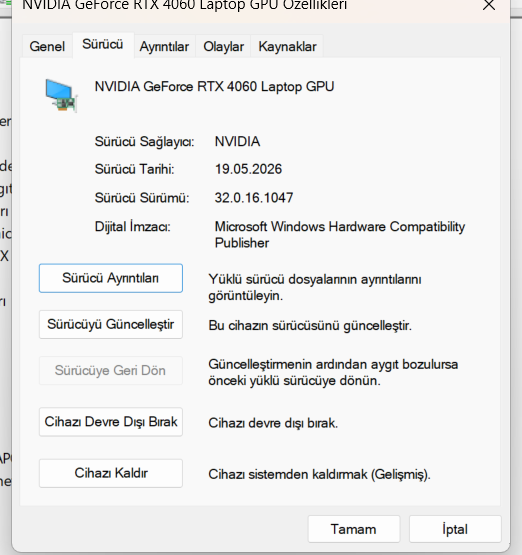Select the device name next to the icon
Viewport: 522px width, 555px height.
(x=214, y=87)
